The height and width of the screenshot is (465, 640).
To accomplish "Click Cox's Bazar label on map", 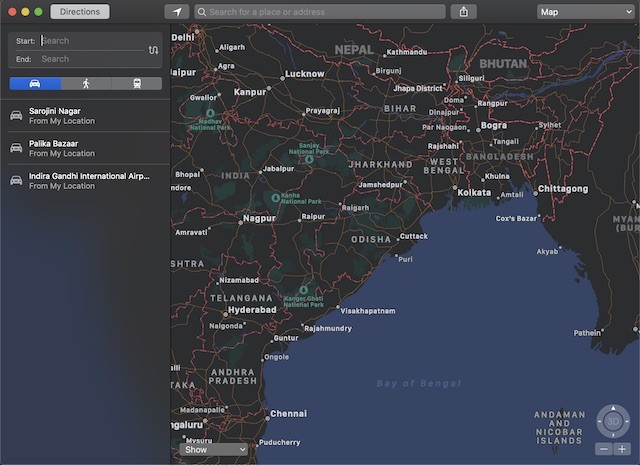I will coord(516,218).
